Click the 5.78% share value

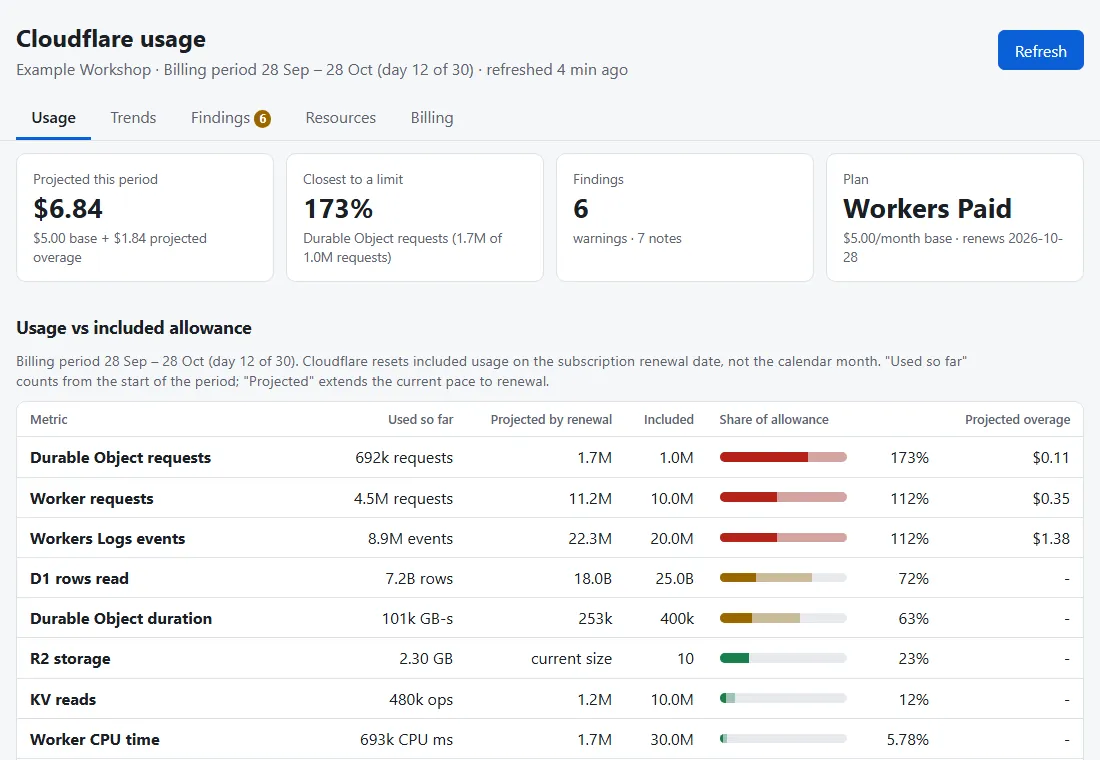(x=908, y=739)
